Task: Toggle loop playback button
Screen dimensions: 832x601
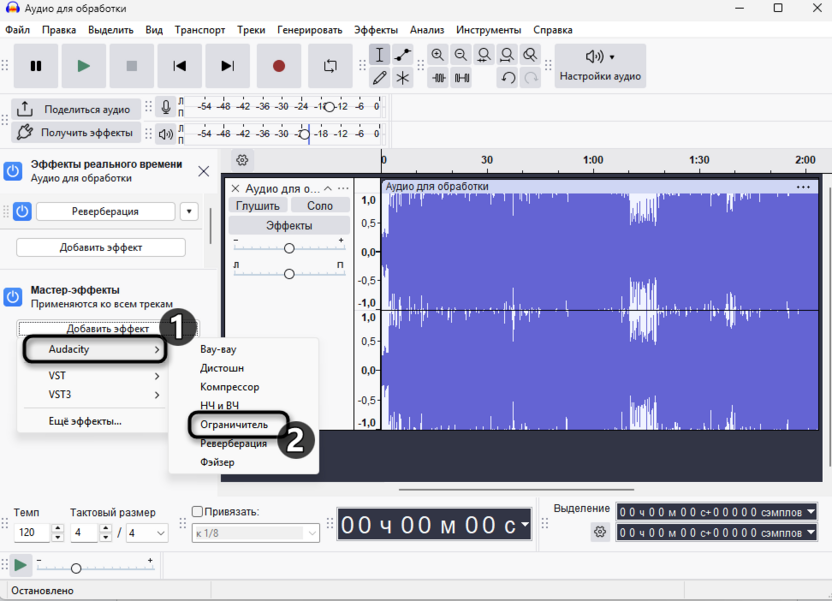Action: pos(330,66)
